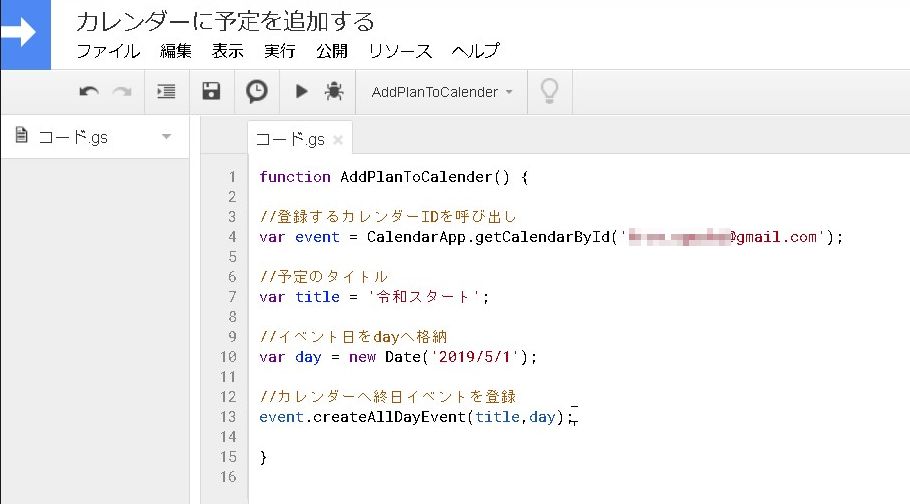The image size is (910, 504).
Task: Start debugging with the bug icon
Action: point(333,92)
